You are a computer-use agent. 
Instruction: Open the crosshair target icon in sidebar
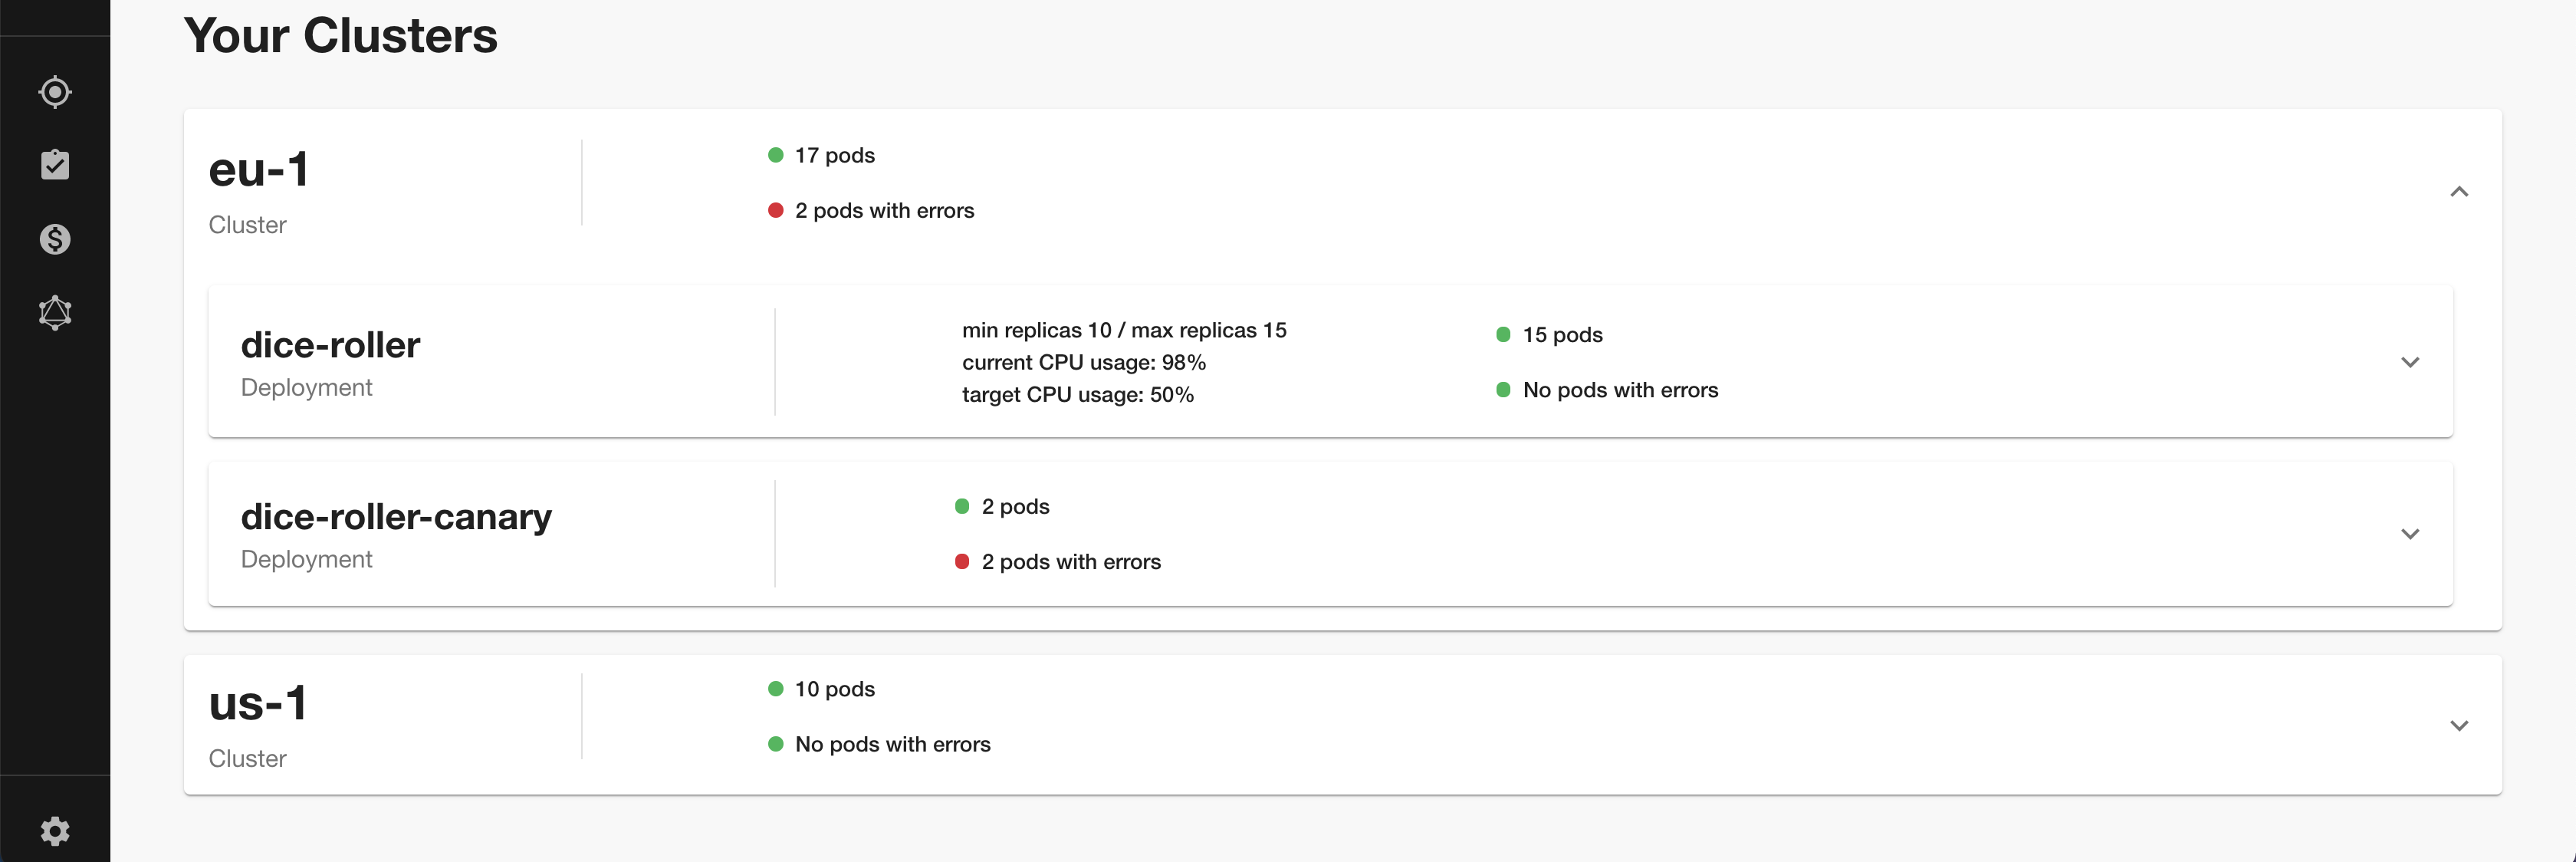click(x=55, y=92)
